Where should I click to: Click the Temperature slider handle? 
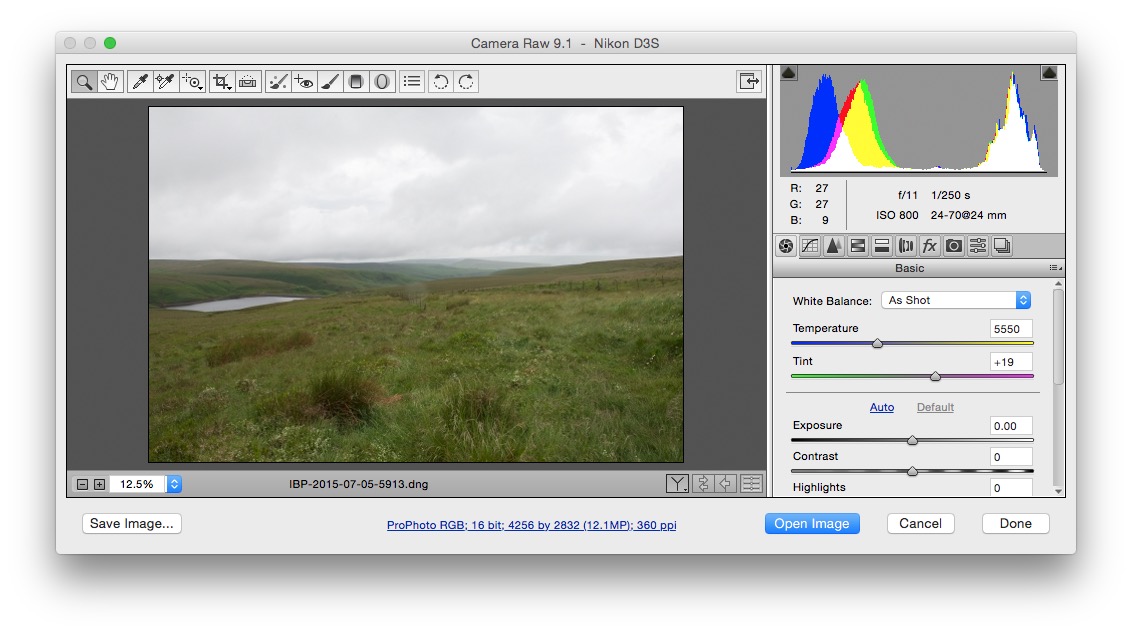(x=877, y=343)
